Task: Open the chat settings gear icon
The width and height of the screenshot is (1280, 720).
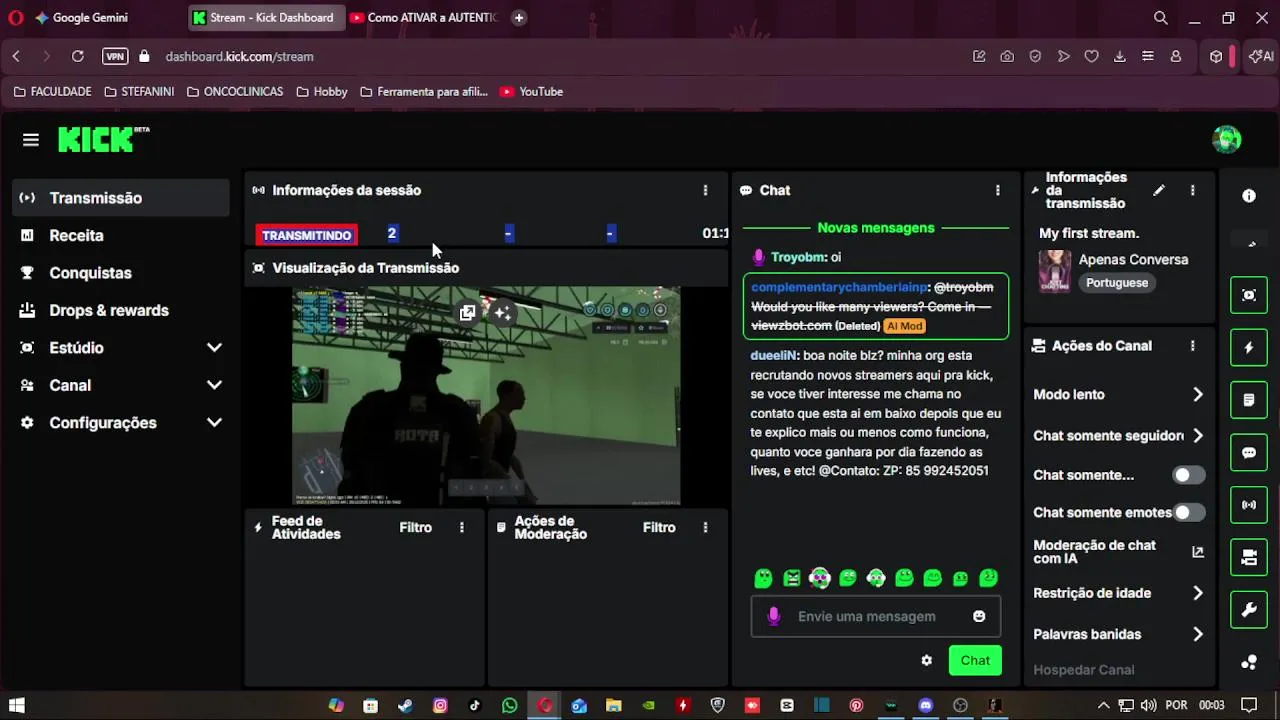Action: pos(926,660)
